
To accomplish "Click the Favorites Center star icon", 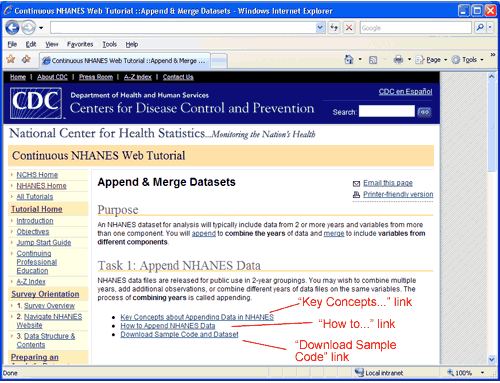I will tap(11, 59).
